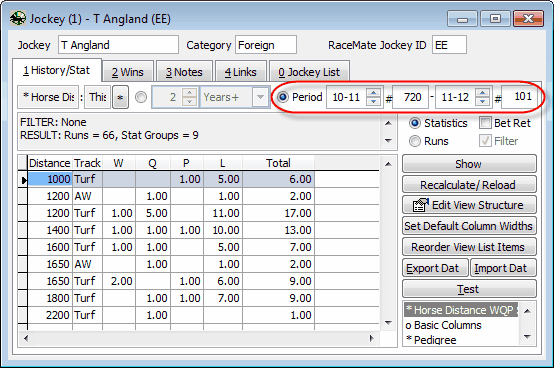The width and height of the screenshot is (554, 368).
Task: Click the grid horizontal scroll left arrow
Action: 26,338
